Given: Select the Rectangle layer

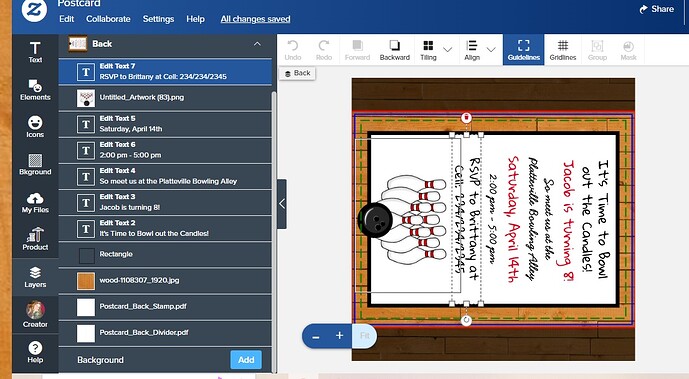Looking at the screenshot, I should coord(165,254).
